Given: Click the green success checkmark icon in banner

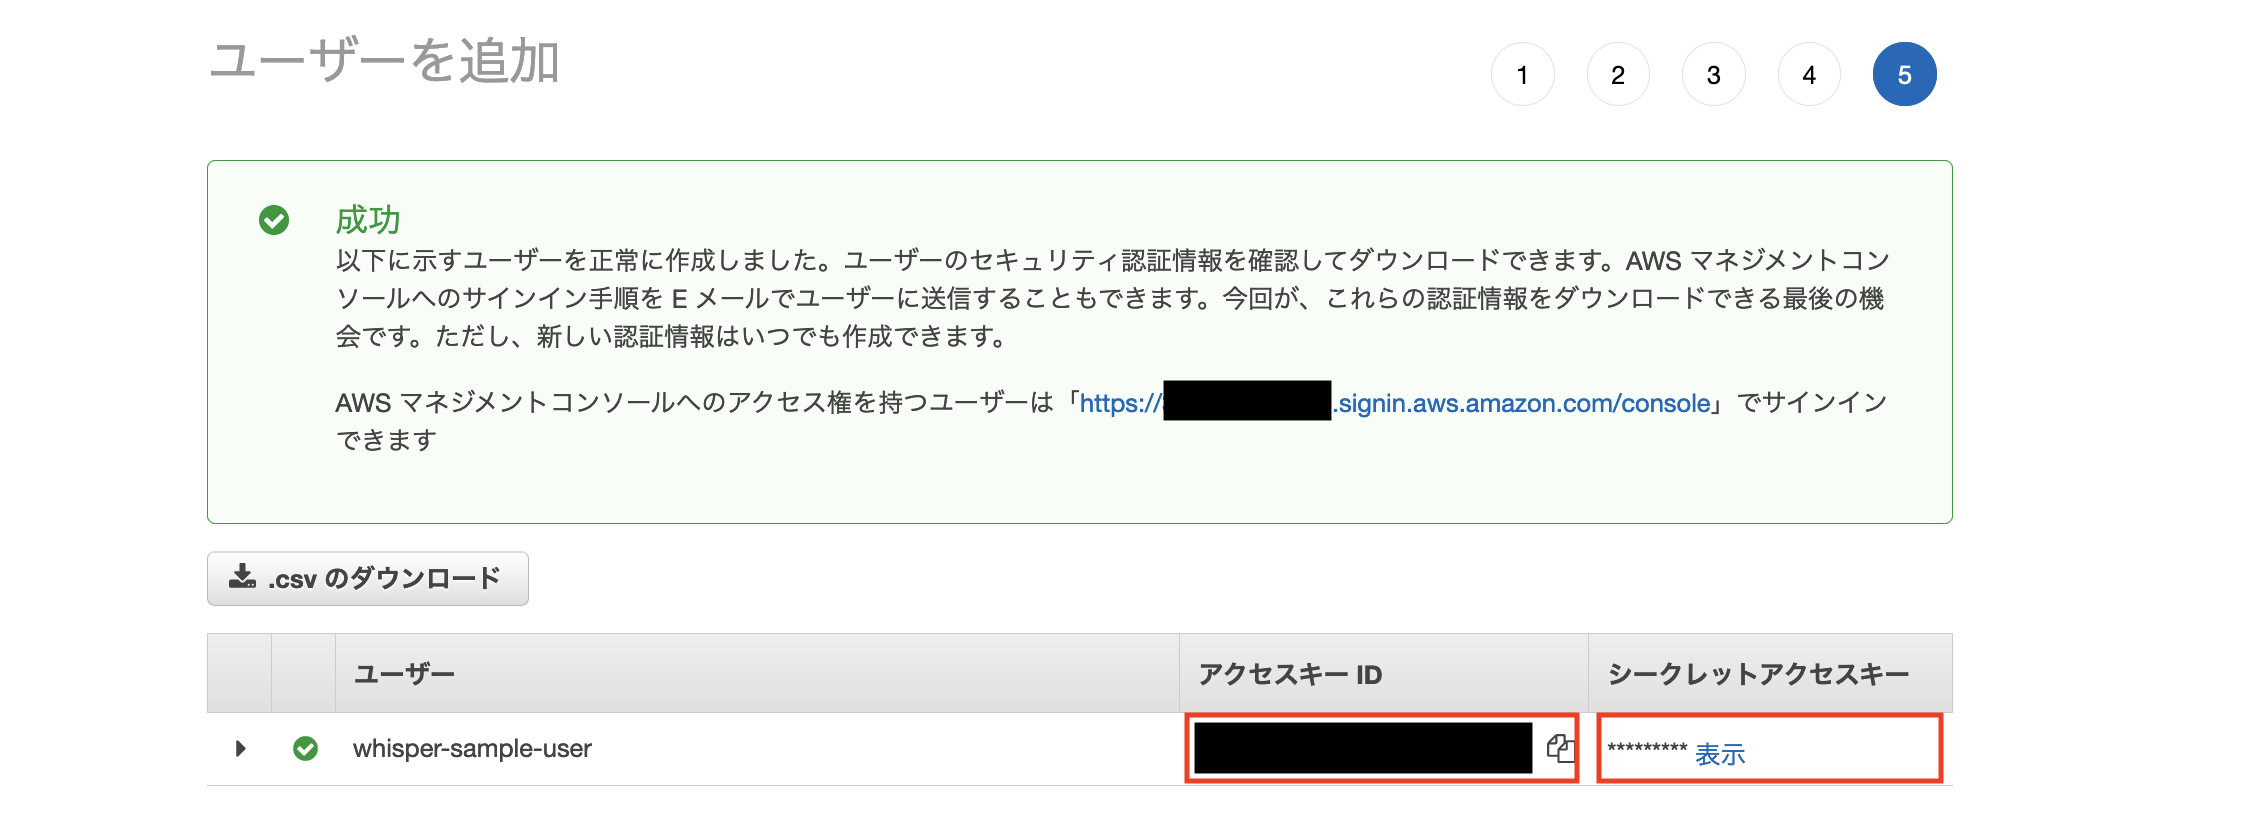Looking at the screenshot, I should click(x=274, y=220).
